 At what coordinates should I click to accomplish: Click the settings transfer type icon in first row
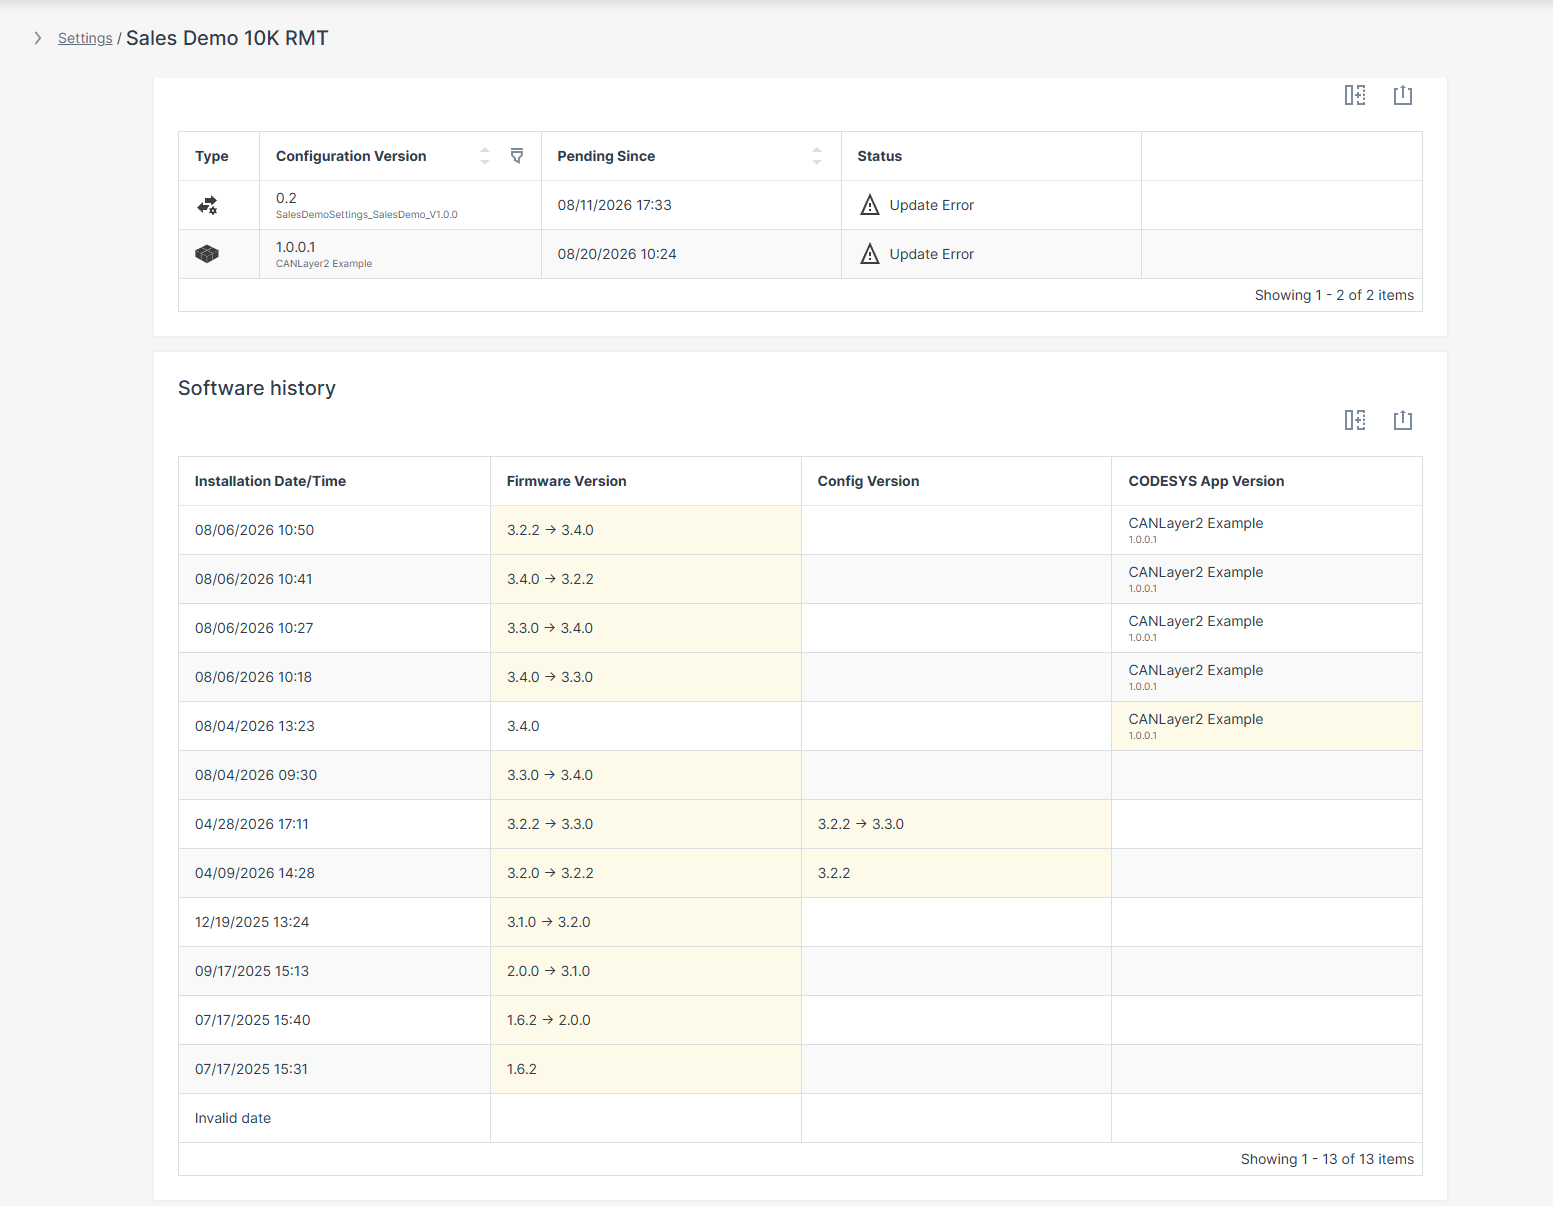pyautogui.click(x=207, y=205)
